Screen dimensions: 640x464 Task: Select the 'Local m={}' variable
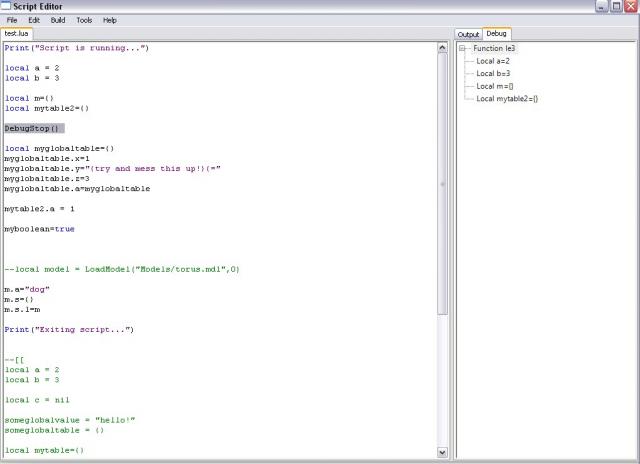point(495,87)
